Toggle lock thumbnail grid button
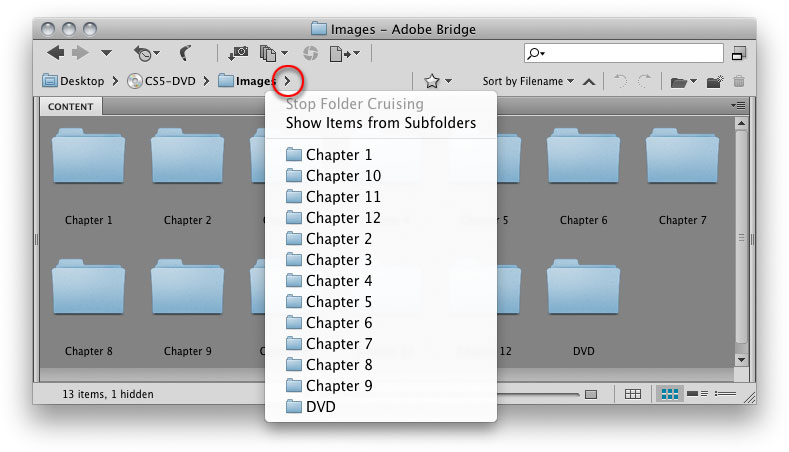Viewport: 789px width, 452px height. point(633,394)
